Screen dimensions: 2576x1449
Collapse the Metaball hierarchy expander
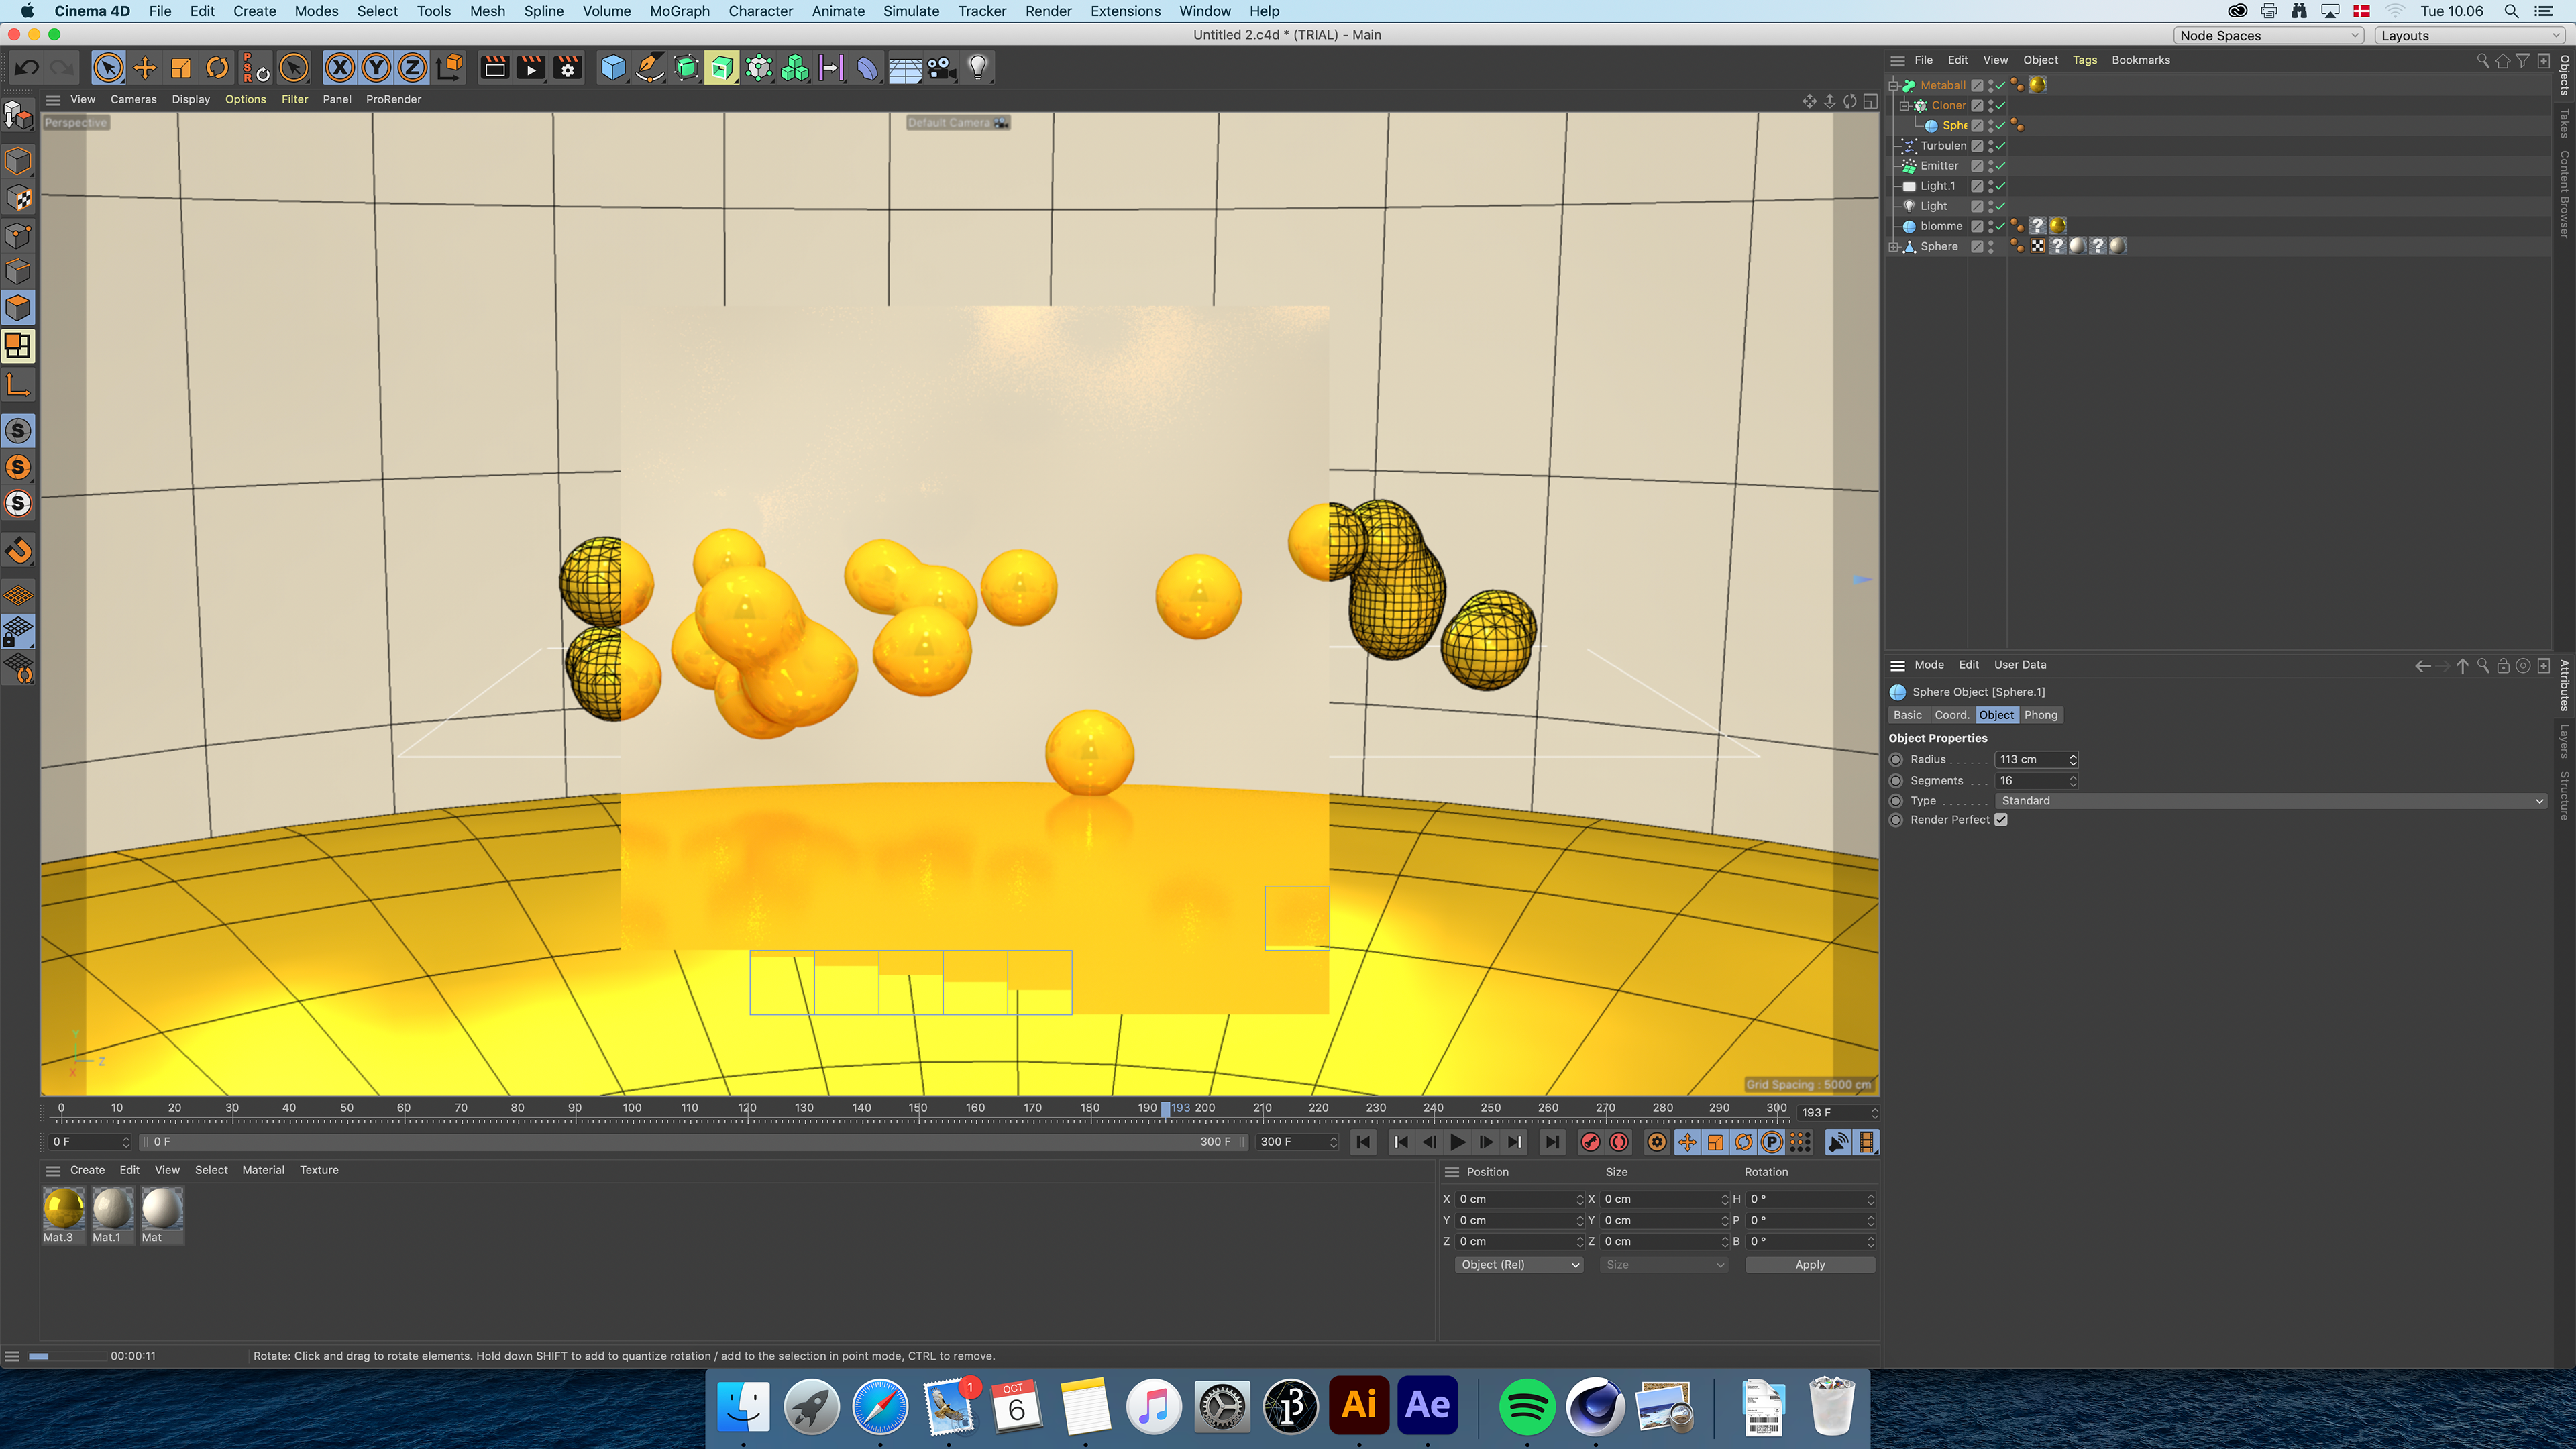[1893, 86]
